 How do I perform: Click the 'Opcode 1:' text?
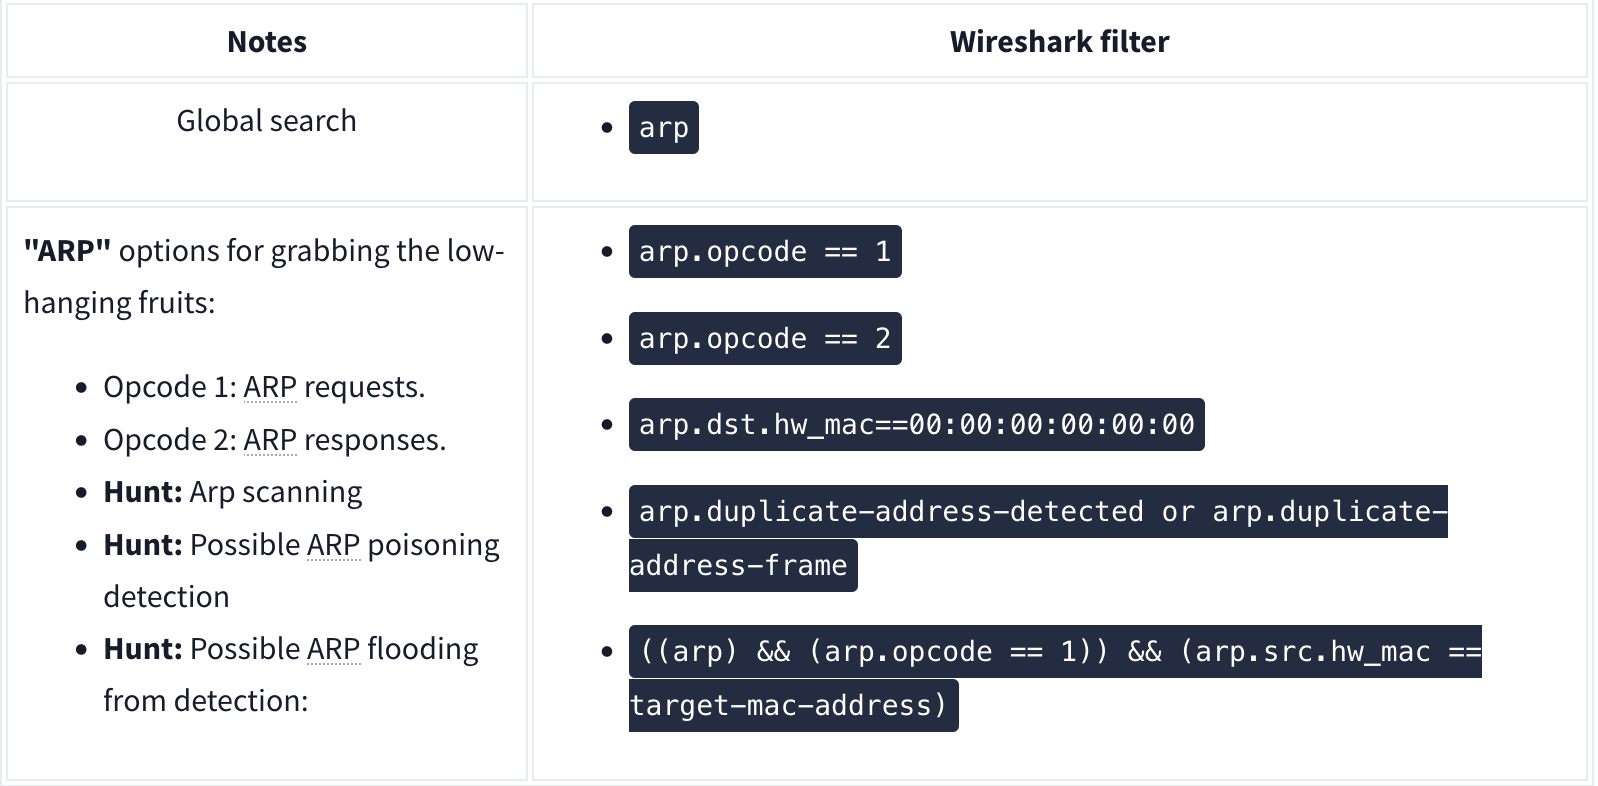click(x=170, y=387)
